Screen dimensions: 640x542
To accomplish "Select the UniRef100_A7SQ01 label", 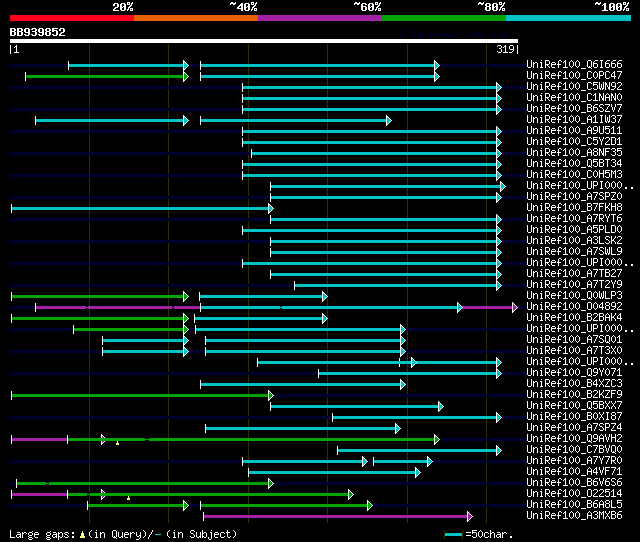I will click(x=574, y=340).
